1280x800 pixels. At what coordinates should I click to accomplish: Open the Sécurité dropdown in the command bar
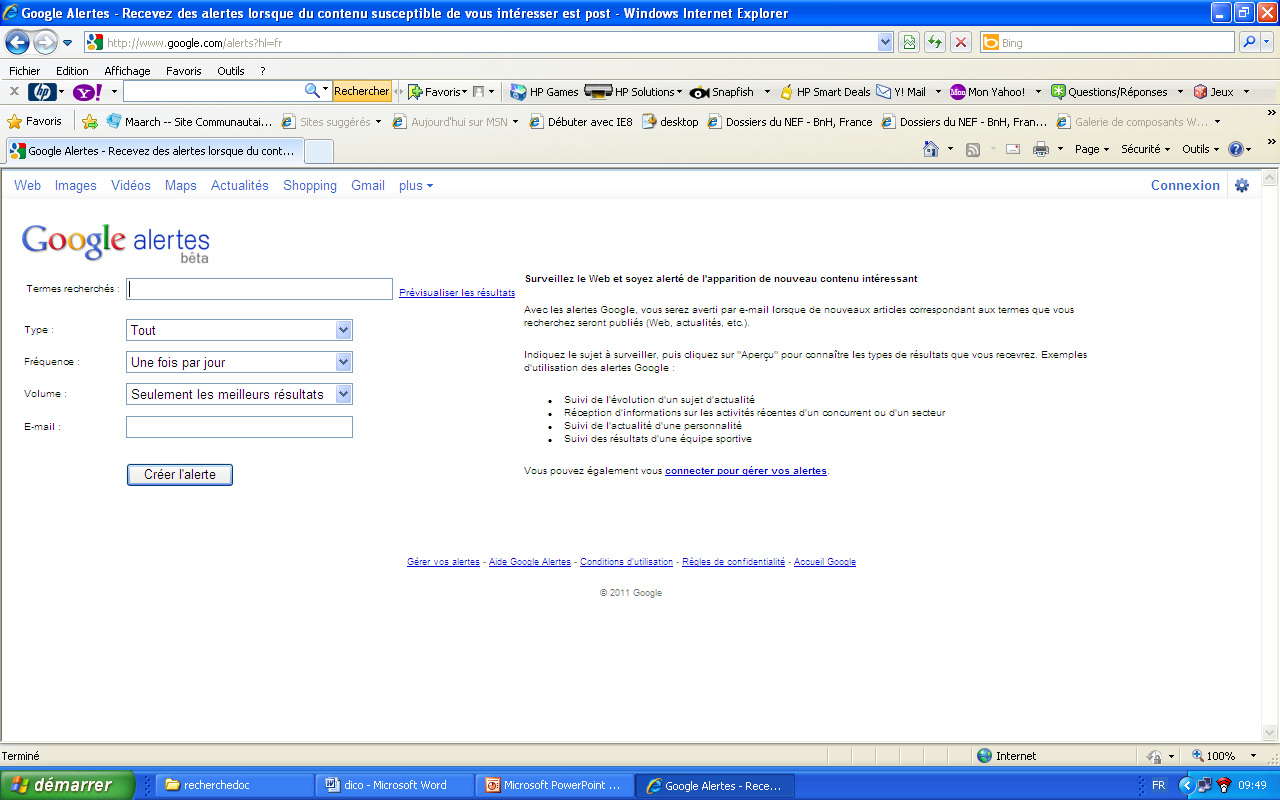[x=1145, y=149]
